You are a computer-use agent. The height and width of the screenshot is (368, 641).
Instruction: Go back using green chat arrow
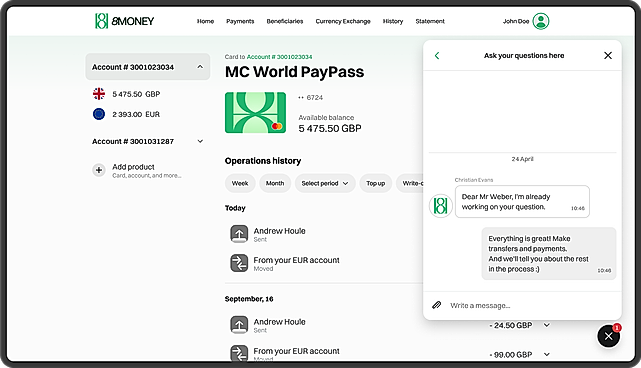[x=437, y=56]
